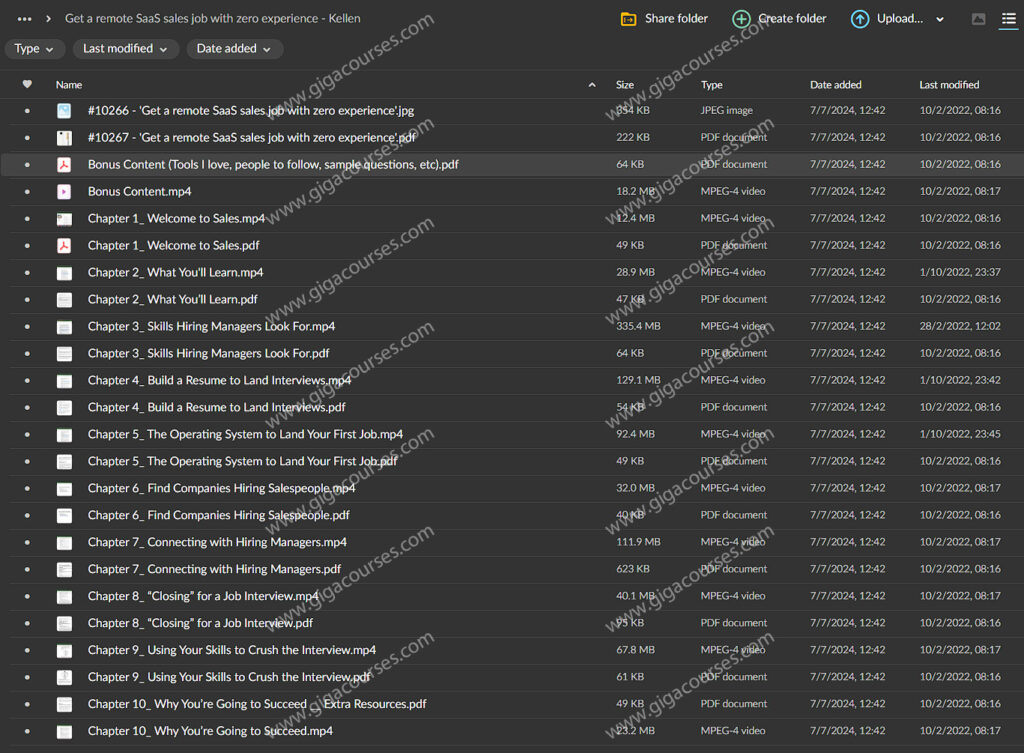1024x753 pixels.
Task: Toggle the dot beside Chapter 5 Operating System.pdf
Action: coord(27,462)
